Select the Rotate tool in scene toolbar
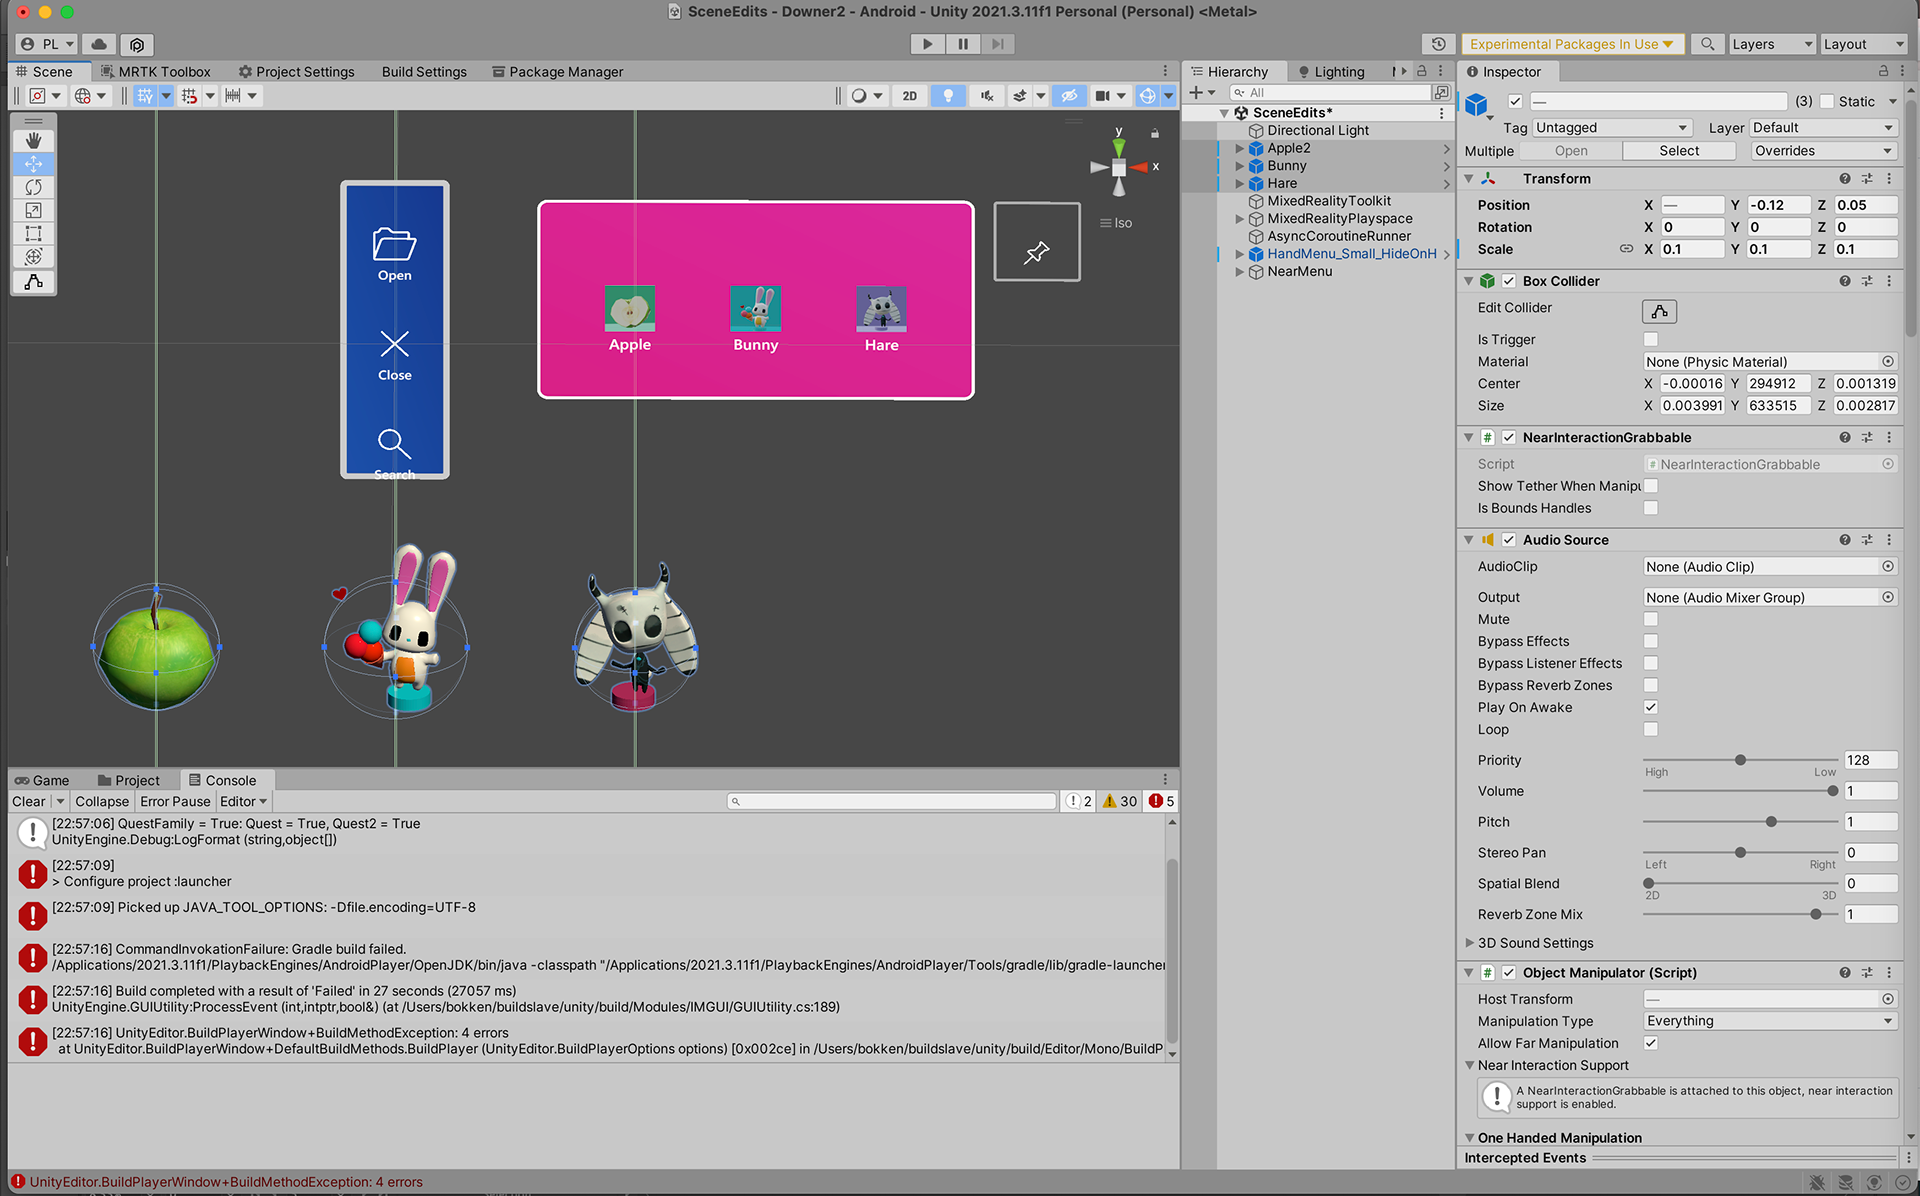This screenshot has width=1920, height=1196. point(33,187)
